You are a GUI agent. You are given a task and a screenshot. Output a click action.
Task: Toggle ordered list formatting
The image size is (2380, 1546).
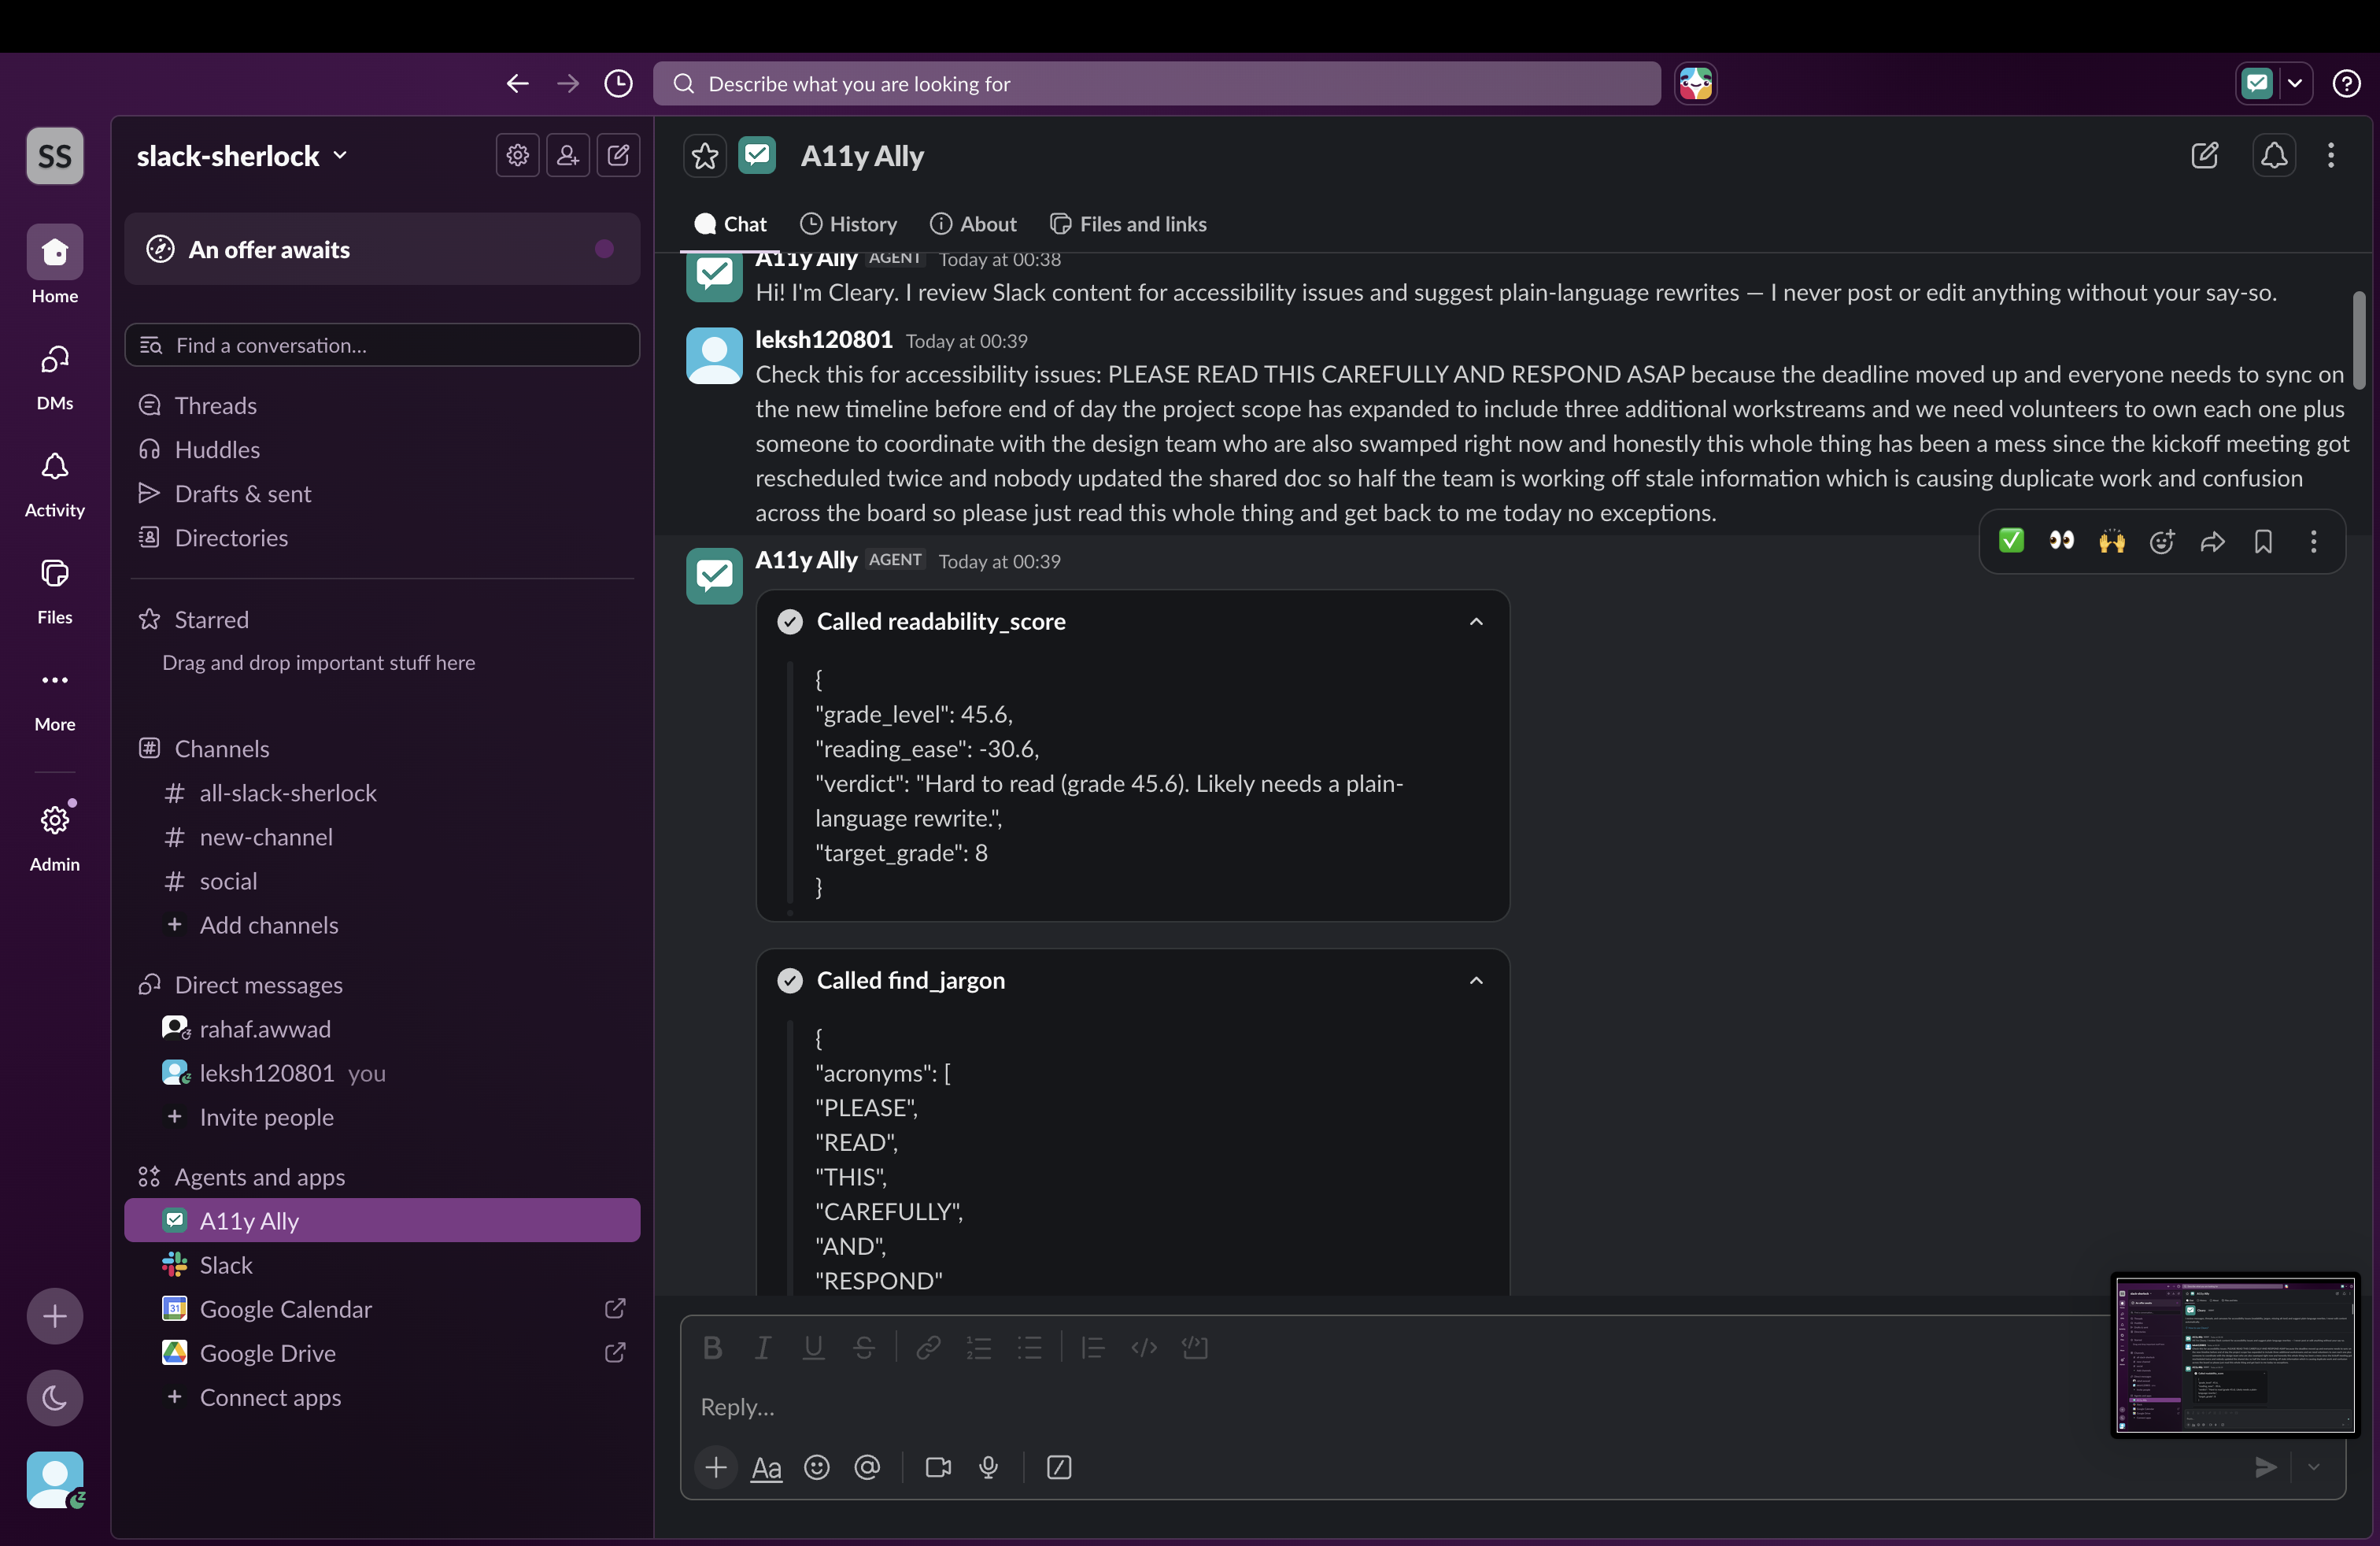pos(979,1348)
